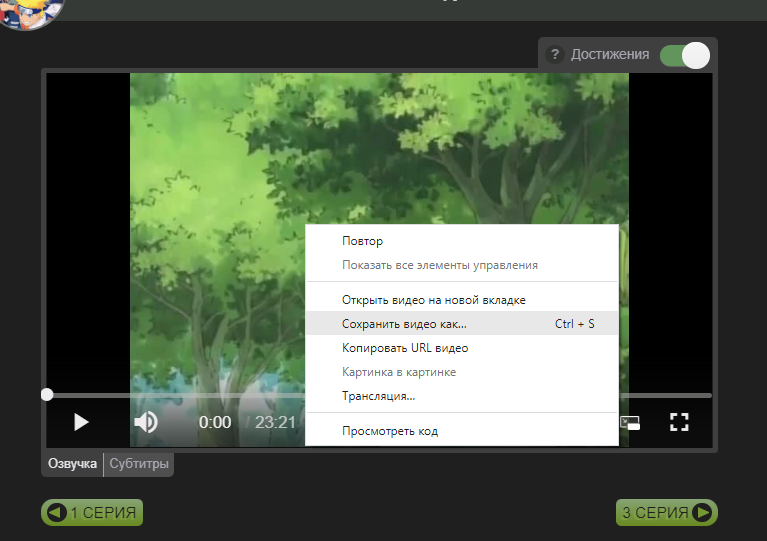The width and height of the screenshot is (767, 541).
Task: Switch to the Субтитры tab
Action: [x=139, y=464]
